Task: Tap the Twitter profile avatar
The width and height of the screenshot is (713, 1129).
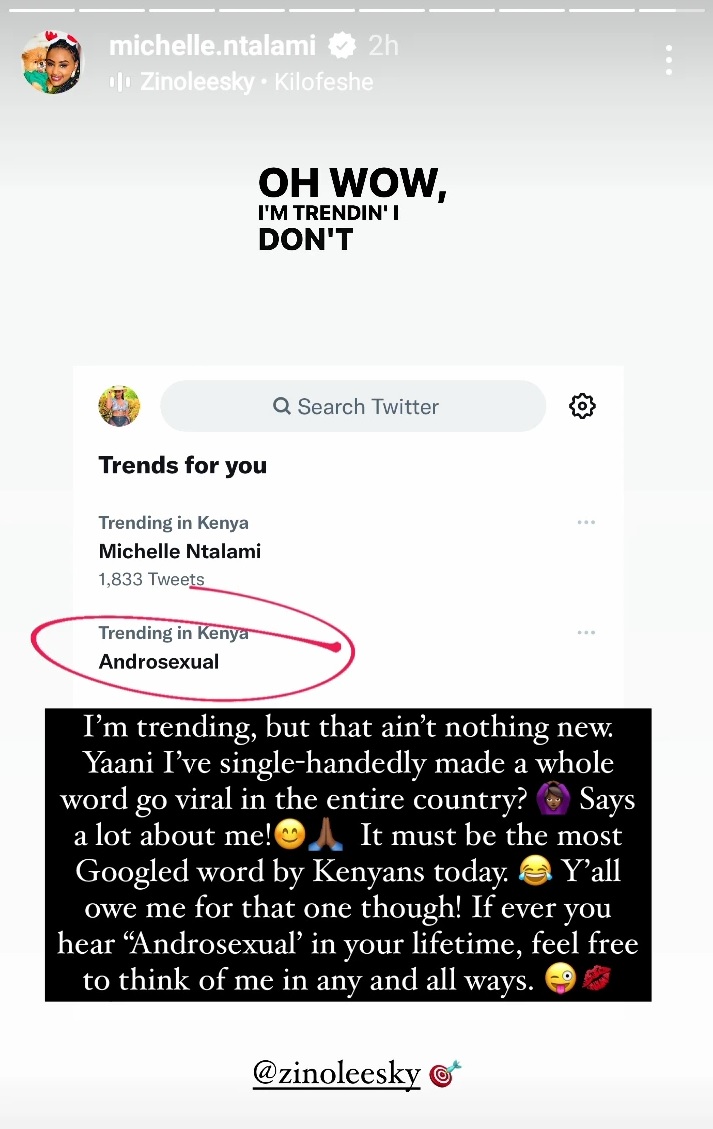Action: pyautogui.click(x=119, y=406)
